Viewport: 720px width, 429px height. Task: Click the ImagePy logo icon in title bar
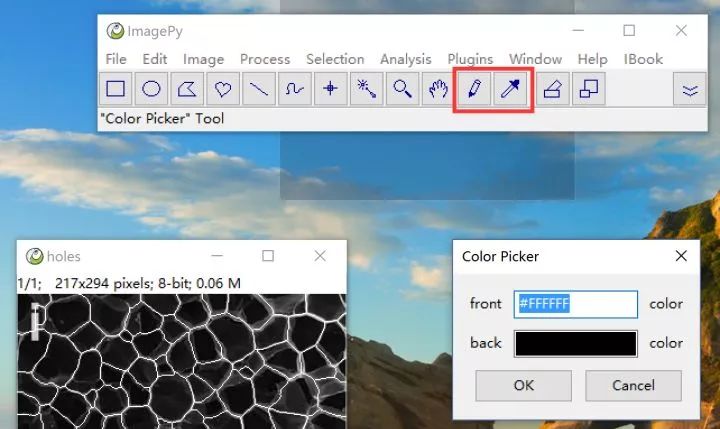click(x=115, y=31)
